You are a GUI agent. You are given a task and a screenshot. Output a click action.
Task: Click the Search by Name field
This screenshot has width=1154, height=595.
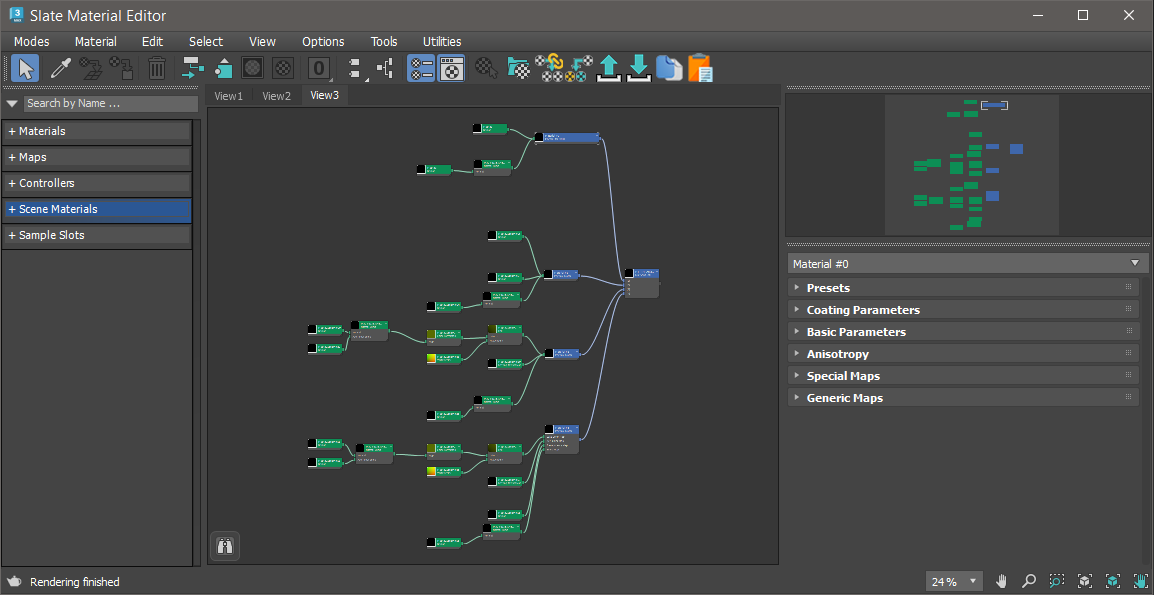point(110,103)
